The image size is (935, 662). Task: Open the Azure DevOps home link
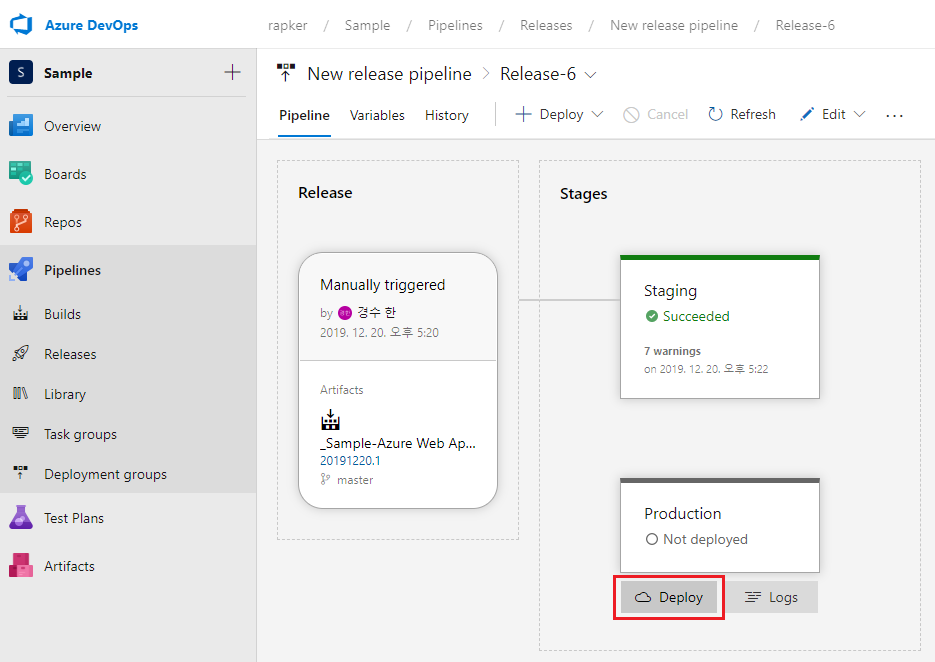pos(91,25)
